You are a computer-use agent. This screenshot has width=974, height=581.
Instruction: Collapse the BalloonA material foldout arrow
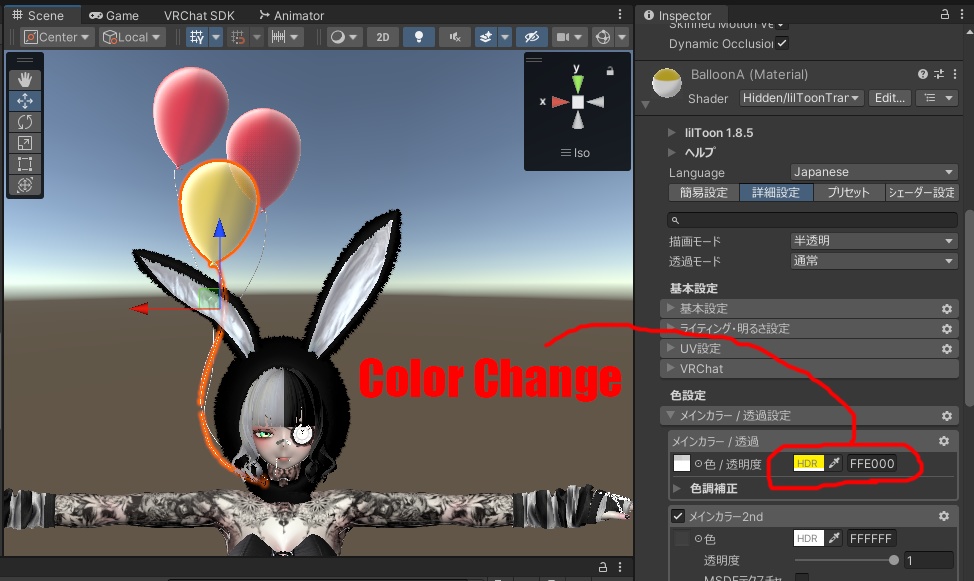[x=645, y=104]
